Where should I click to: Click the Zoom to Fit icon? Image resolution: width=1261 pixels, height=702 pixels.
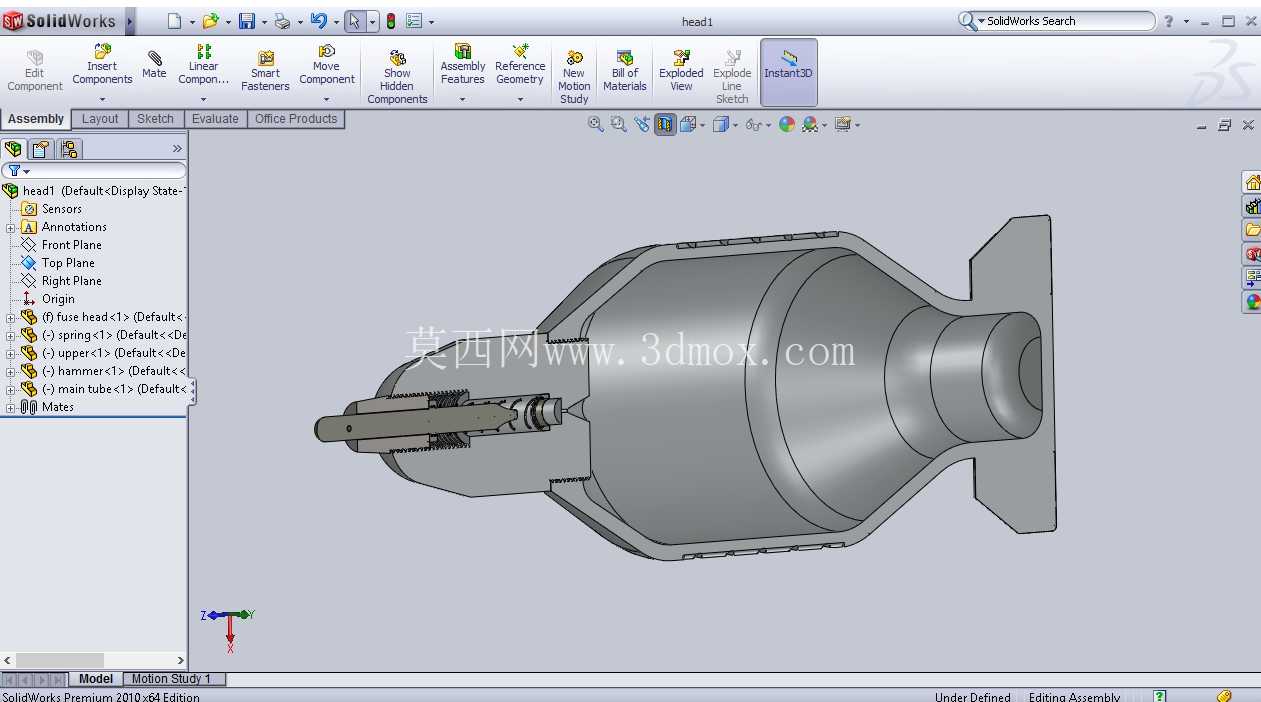click(596, 124)
